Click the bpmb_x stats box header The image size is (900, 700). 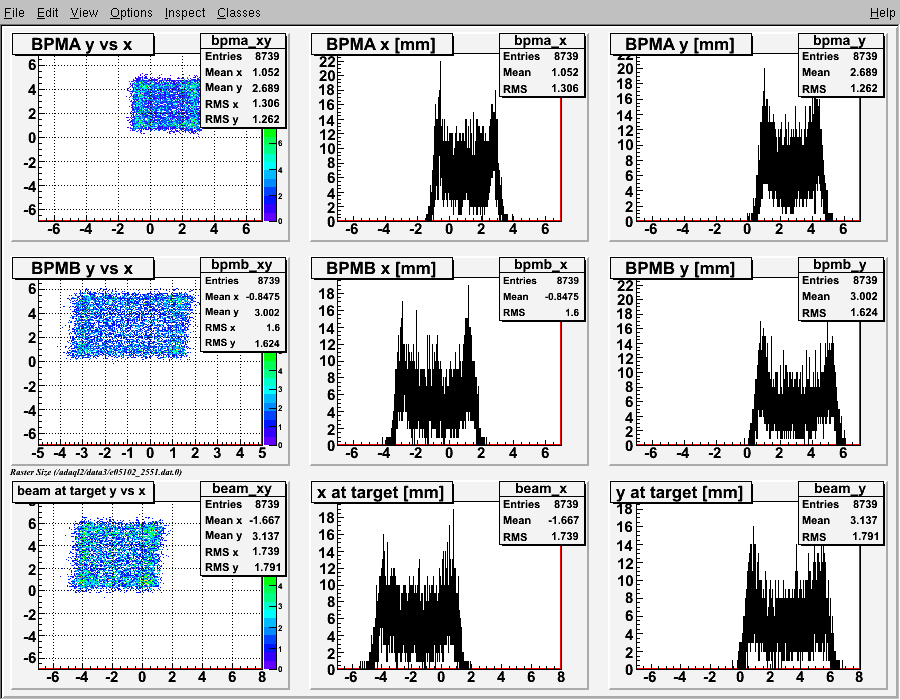tap(541, 265)
